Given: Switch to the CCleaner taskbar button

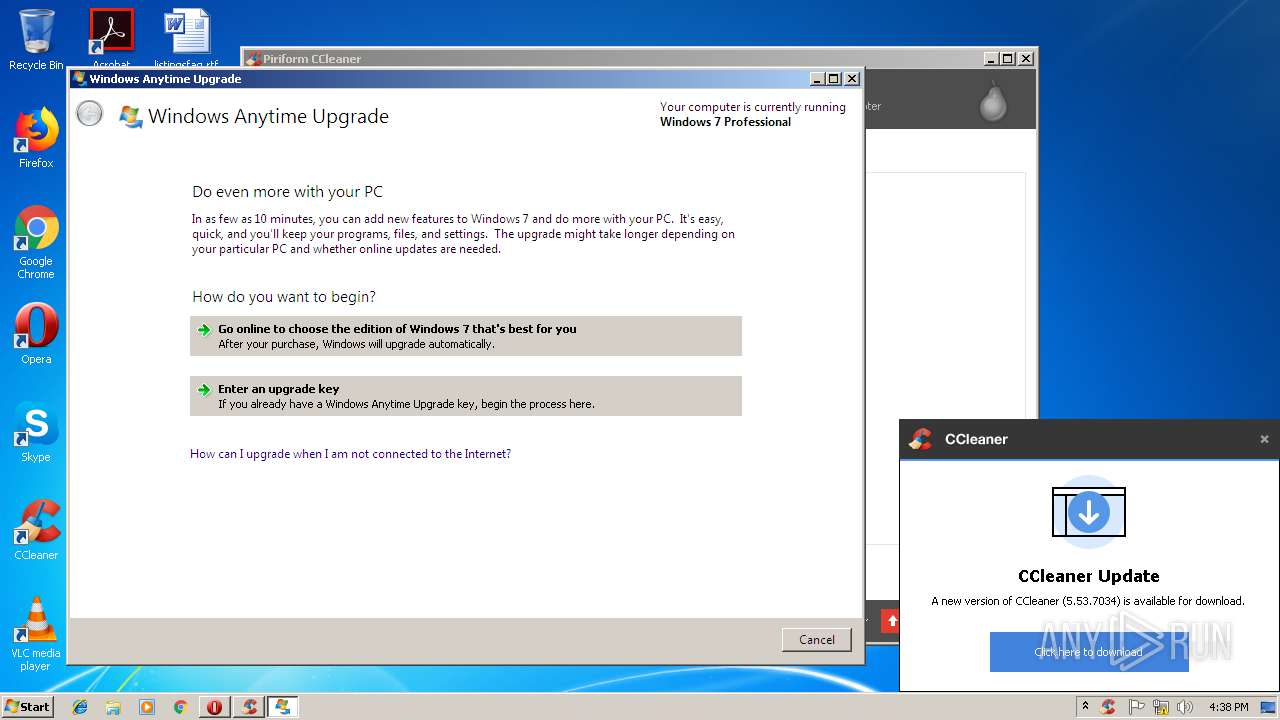Looking at the screenshot, I should (x=249, y=707).
